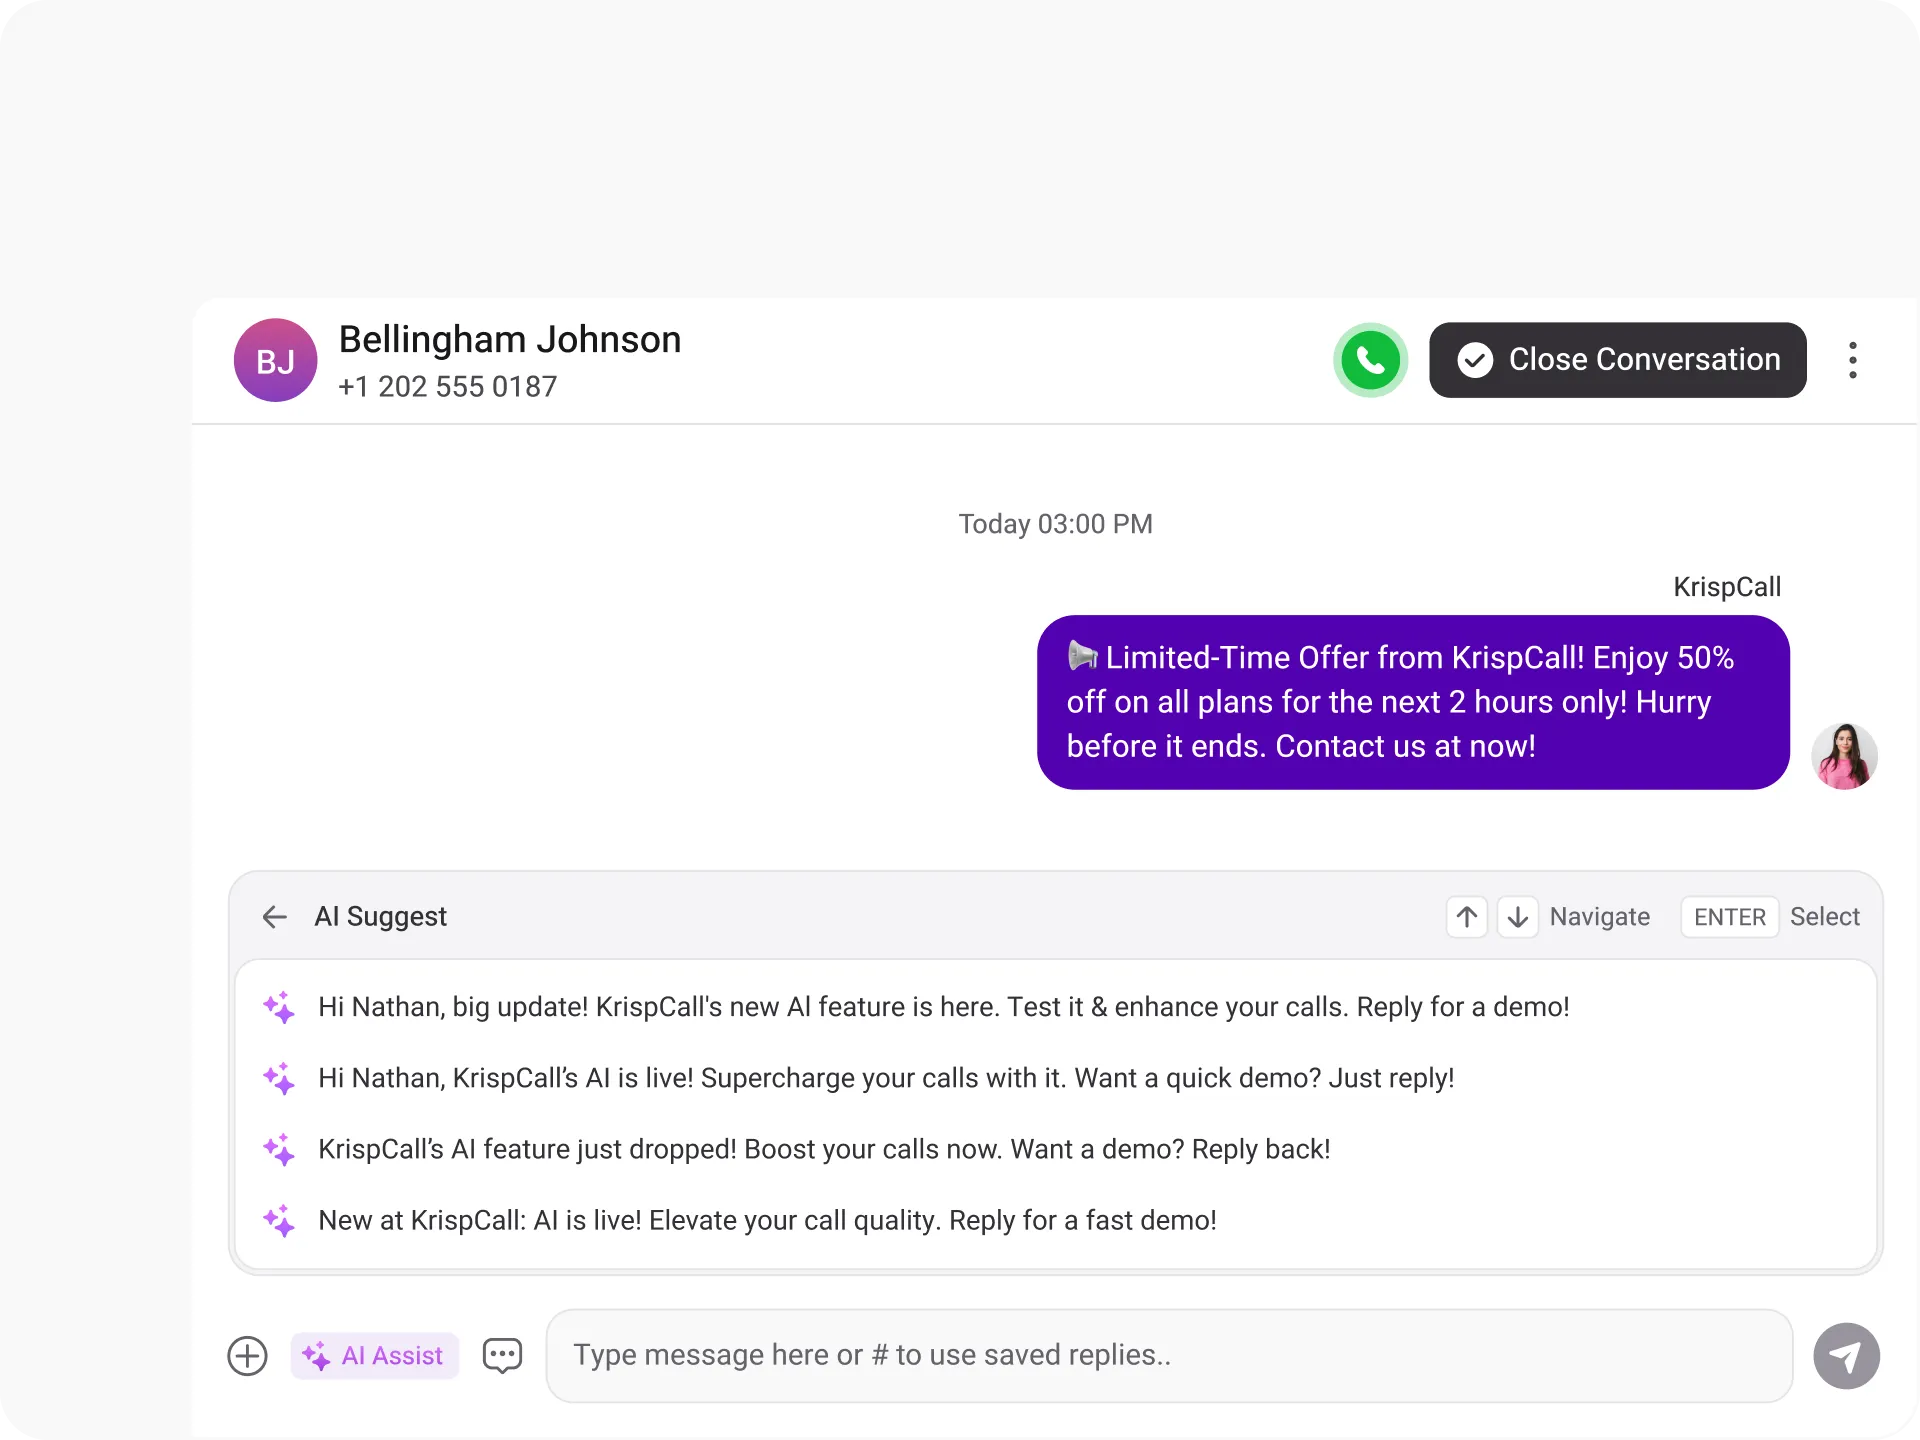Click sparkle icon beside 'Hi Nathan, big update' suggestion

279,1007
